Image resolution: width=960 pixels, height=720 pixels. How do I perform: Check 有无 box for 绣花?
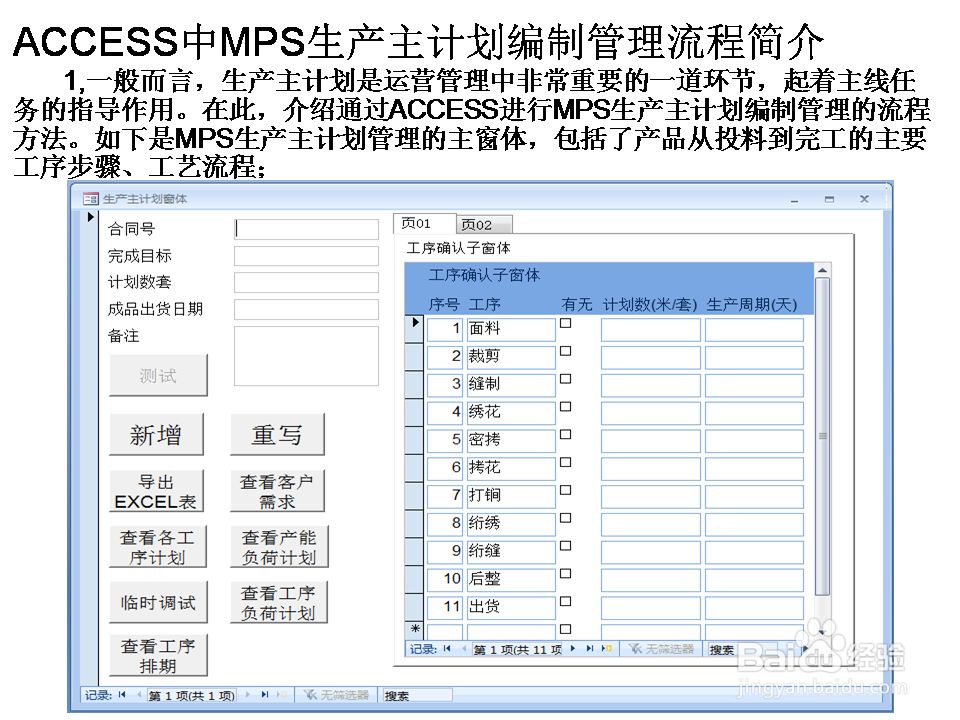click(566, 407)
